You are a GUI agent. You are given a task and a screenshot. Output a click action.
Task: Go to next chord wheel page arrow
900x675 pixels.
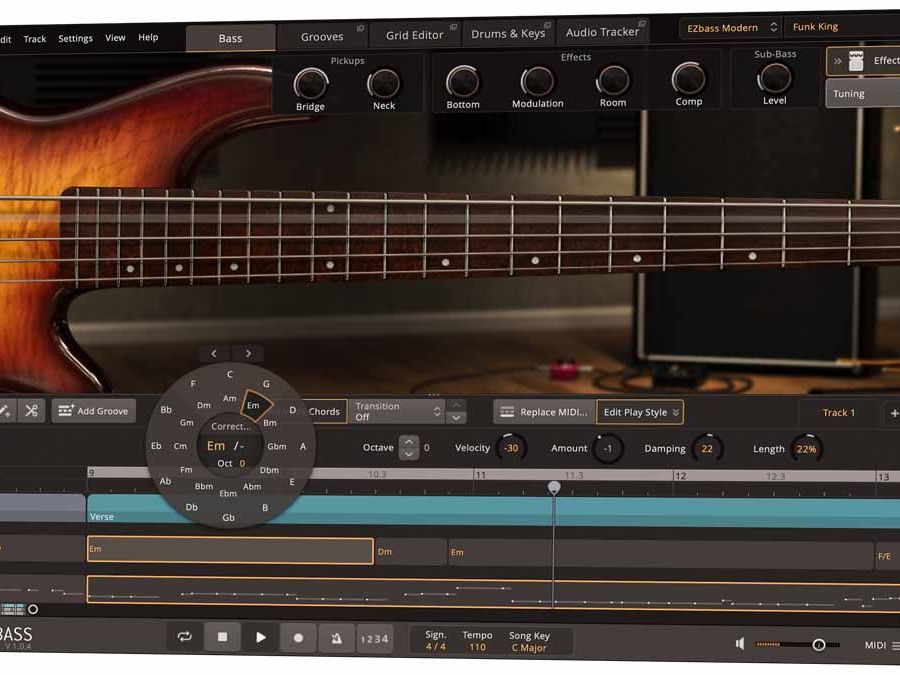pyautogui.click(x=248, y=354)
